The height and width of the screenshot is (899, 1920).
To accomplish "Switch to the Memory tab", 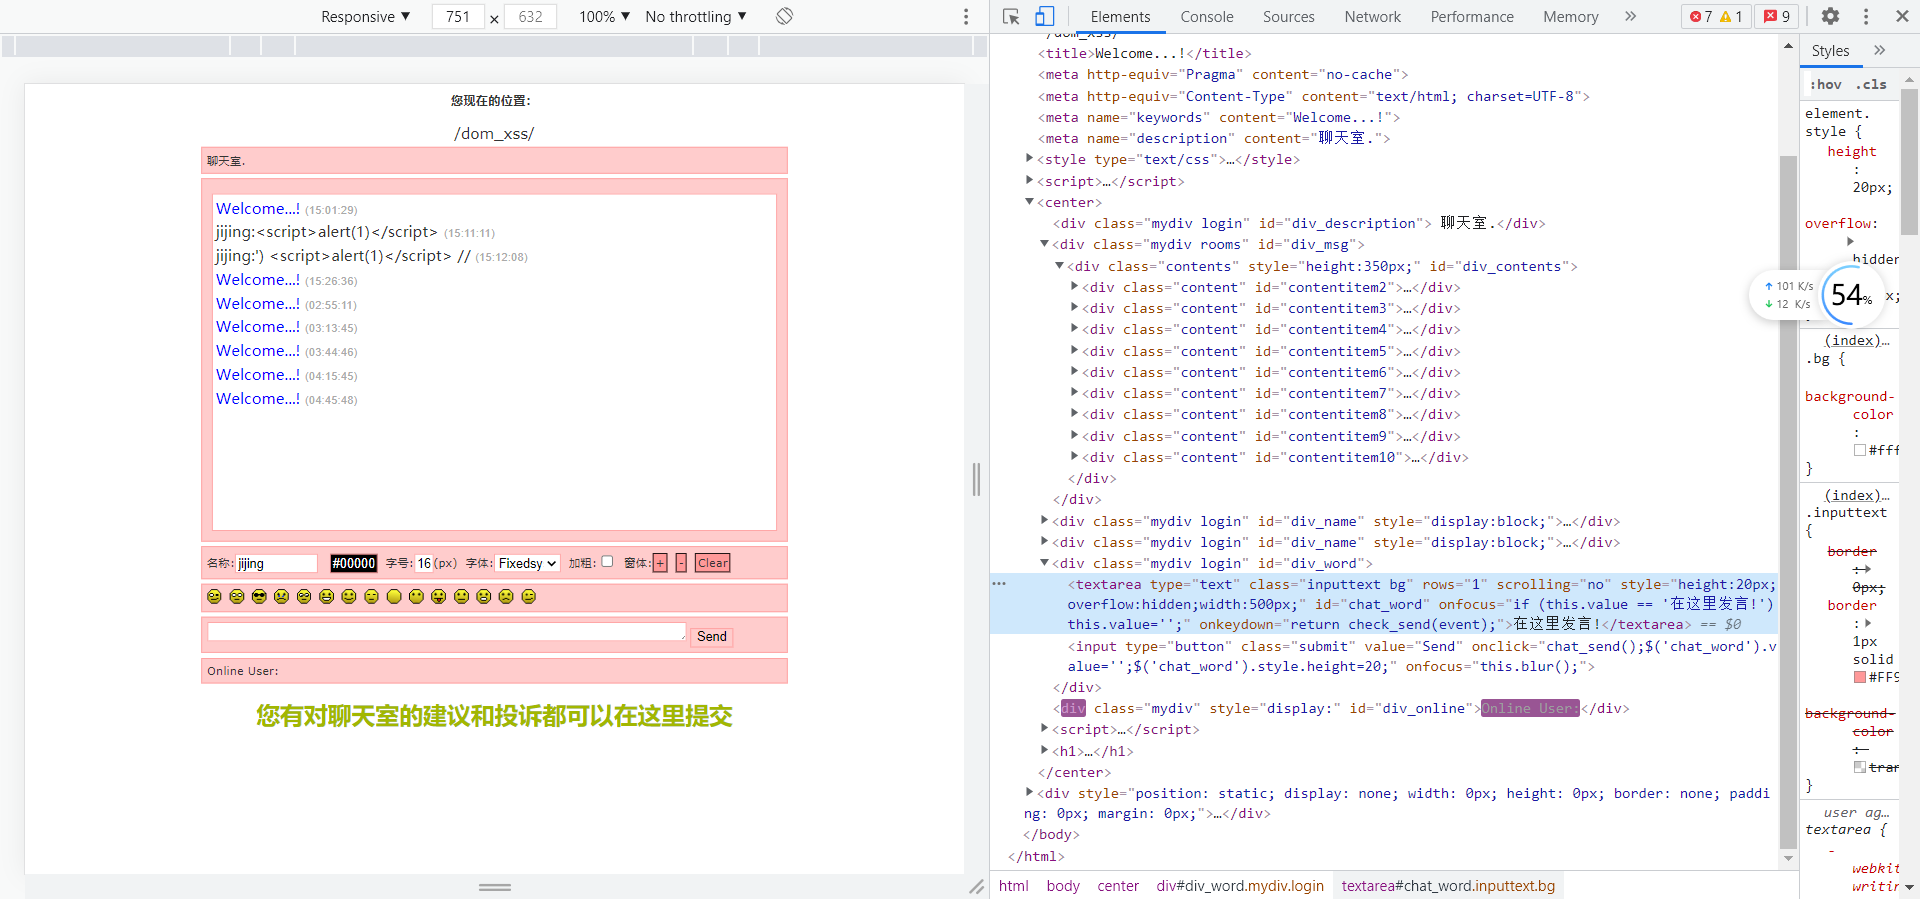I will [1571, 16].
